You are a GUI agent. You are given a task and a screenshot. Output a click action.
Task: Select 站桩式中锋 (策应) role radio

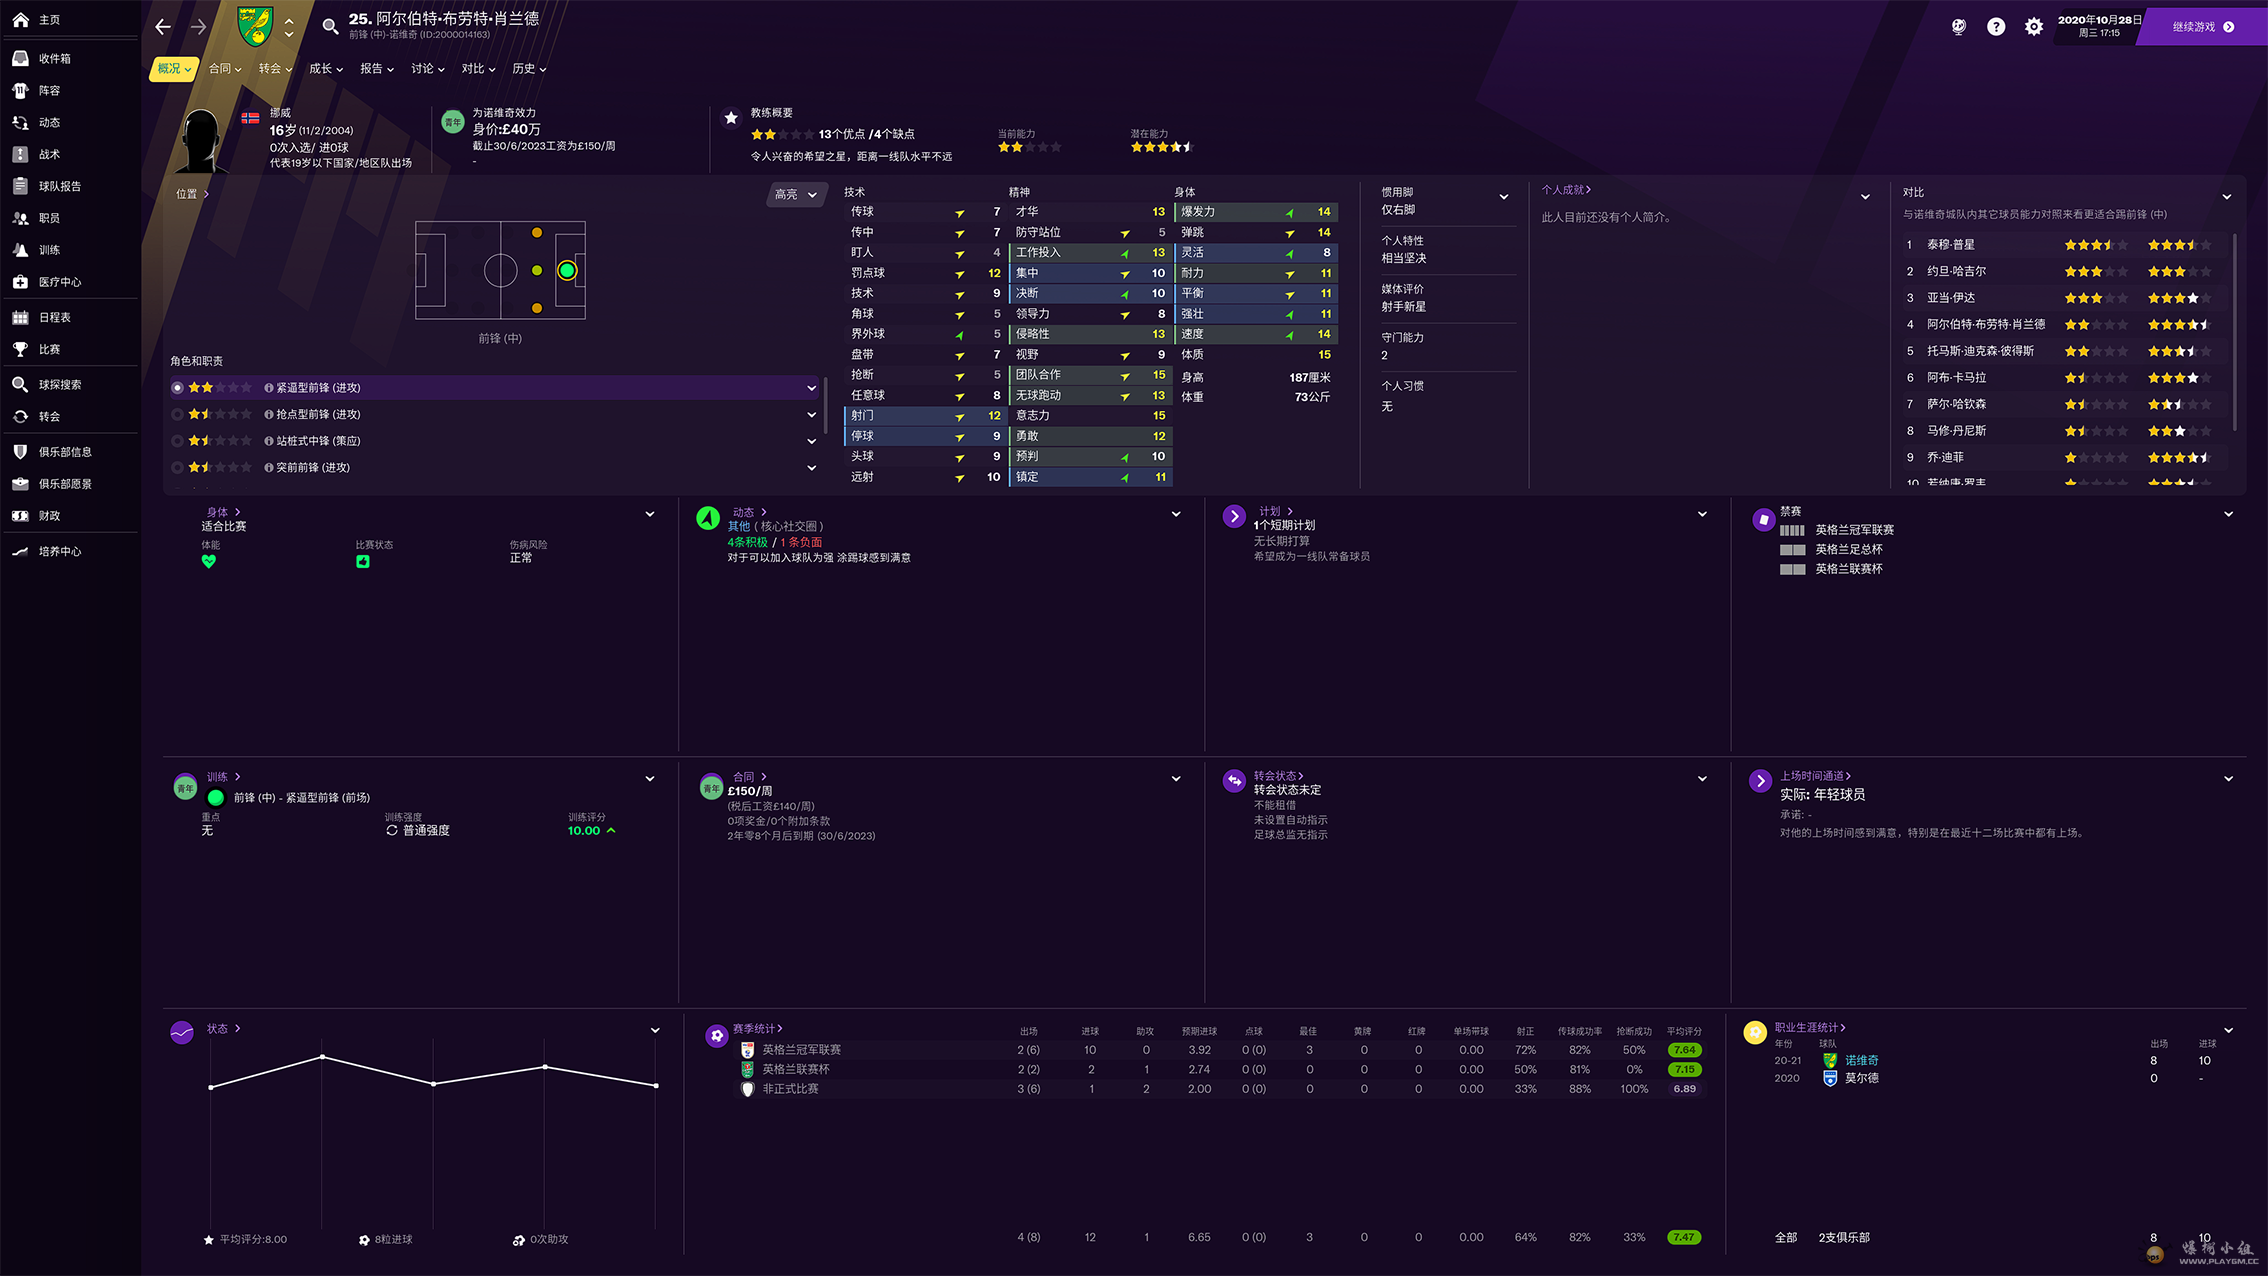point(177,441)
